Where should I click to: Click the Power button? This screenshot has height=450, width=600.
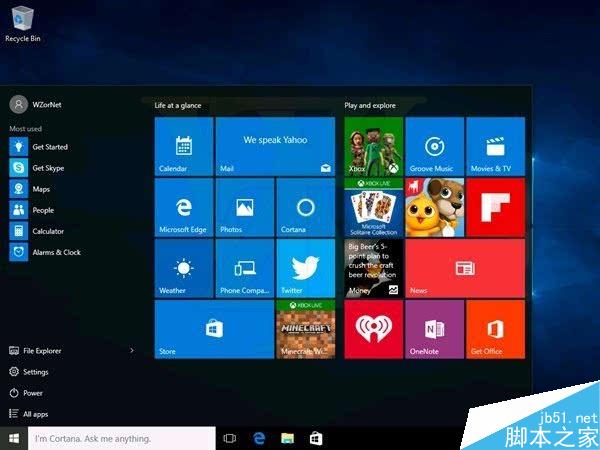(33, 393)
